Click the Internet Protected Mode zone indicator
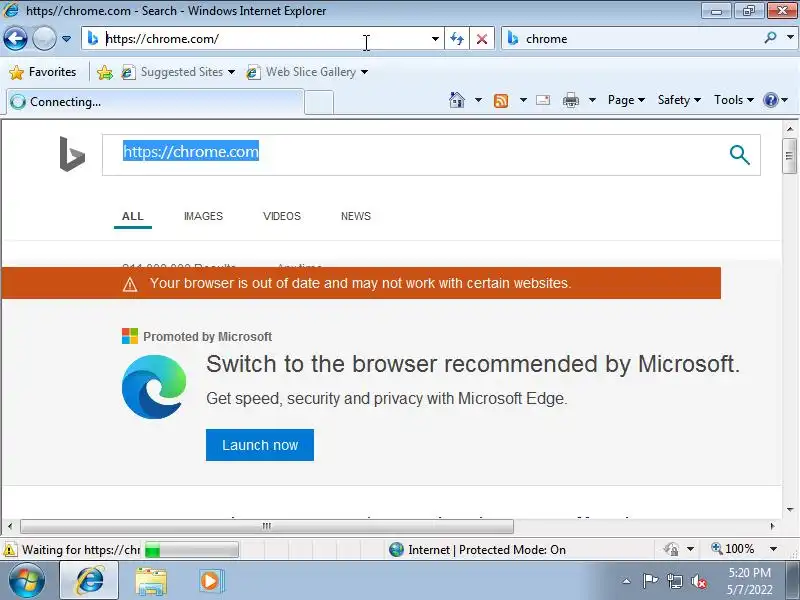800x600 pixels. click(x=478, y=550)
